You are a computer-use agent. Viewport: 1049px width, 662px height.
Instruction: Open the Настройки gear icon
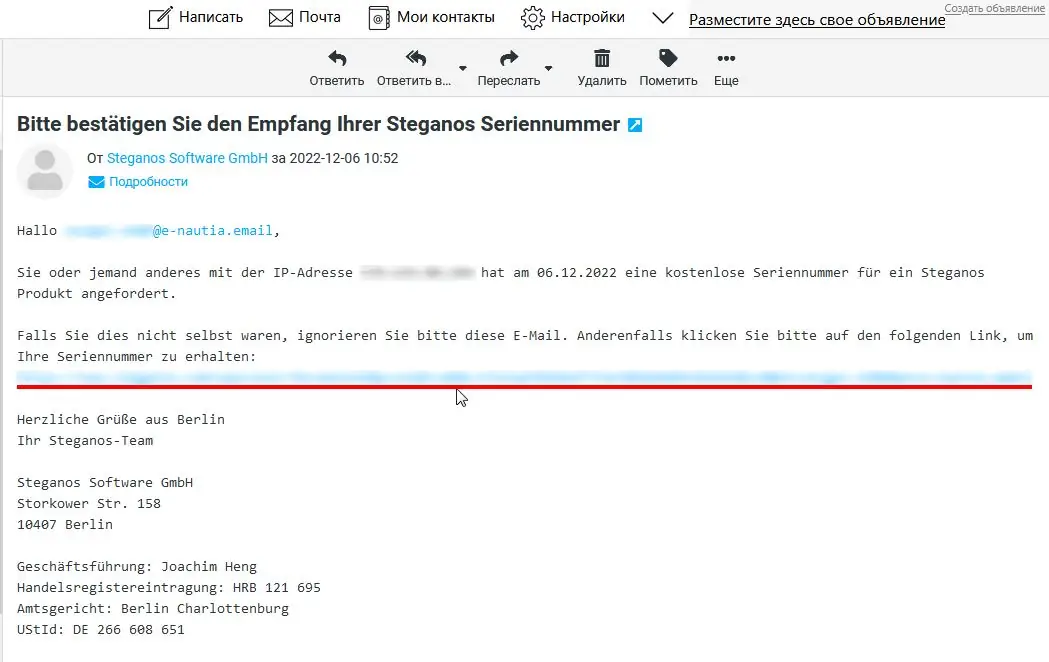[x=533, y=18]
